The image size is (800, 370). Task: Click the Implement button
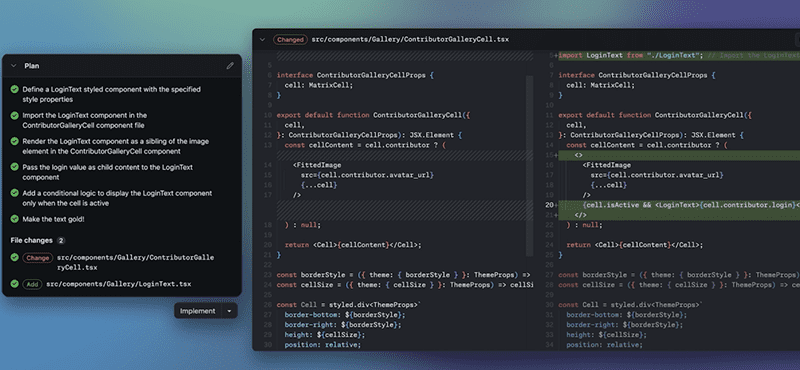point(198,311)
